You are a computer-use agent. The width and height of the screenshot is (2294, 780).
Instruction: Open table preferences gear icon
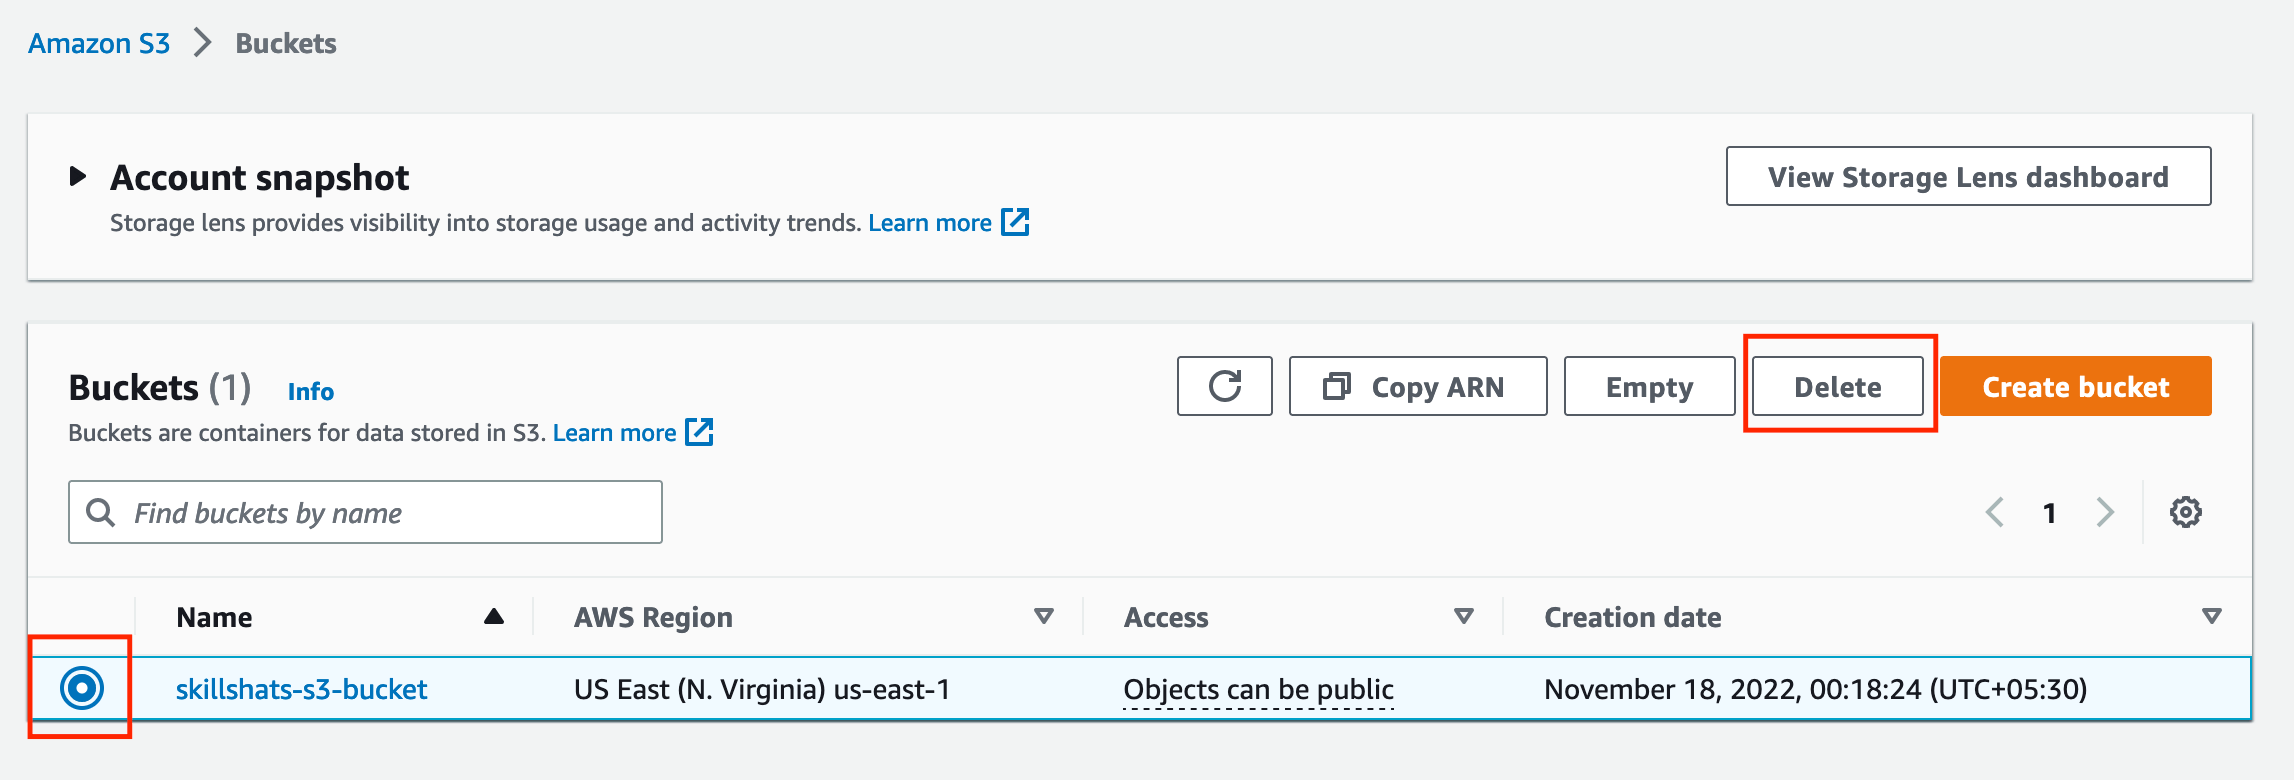[x=2185, y=512]
